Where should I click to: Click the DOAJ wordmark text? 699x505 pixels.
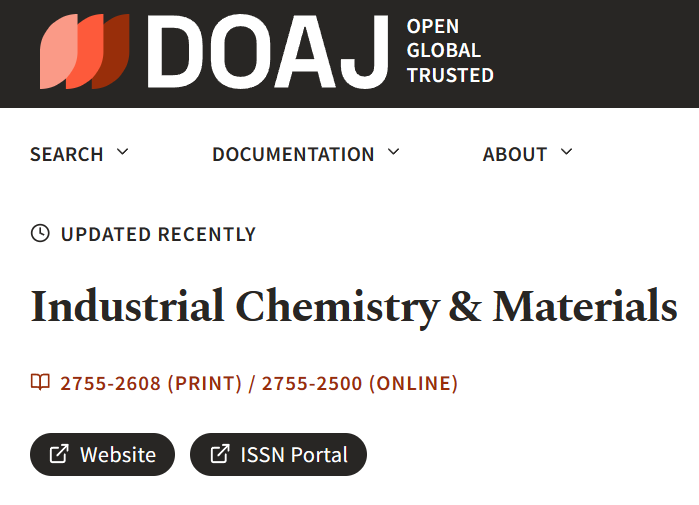(x=268, y=51)
